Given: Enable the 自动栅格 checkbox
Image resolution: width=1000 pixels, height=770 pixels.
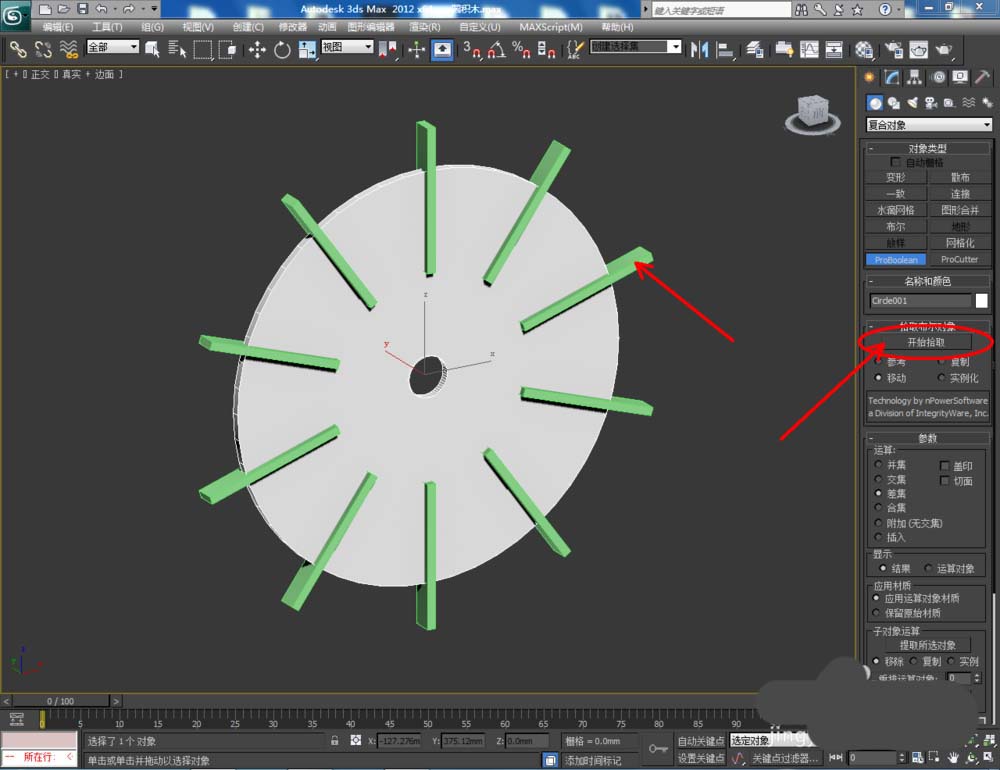Looking at the screenshot, I should coord(896,162).
